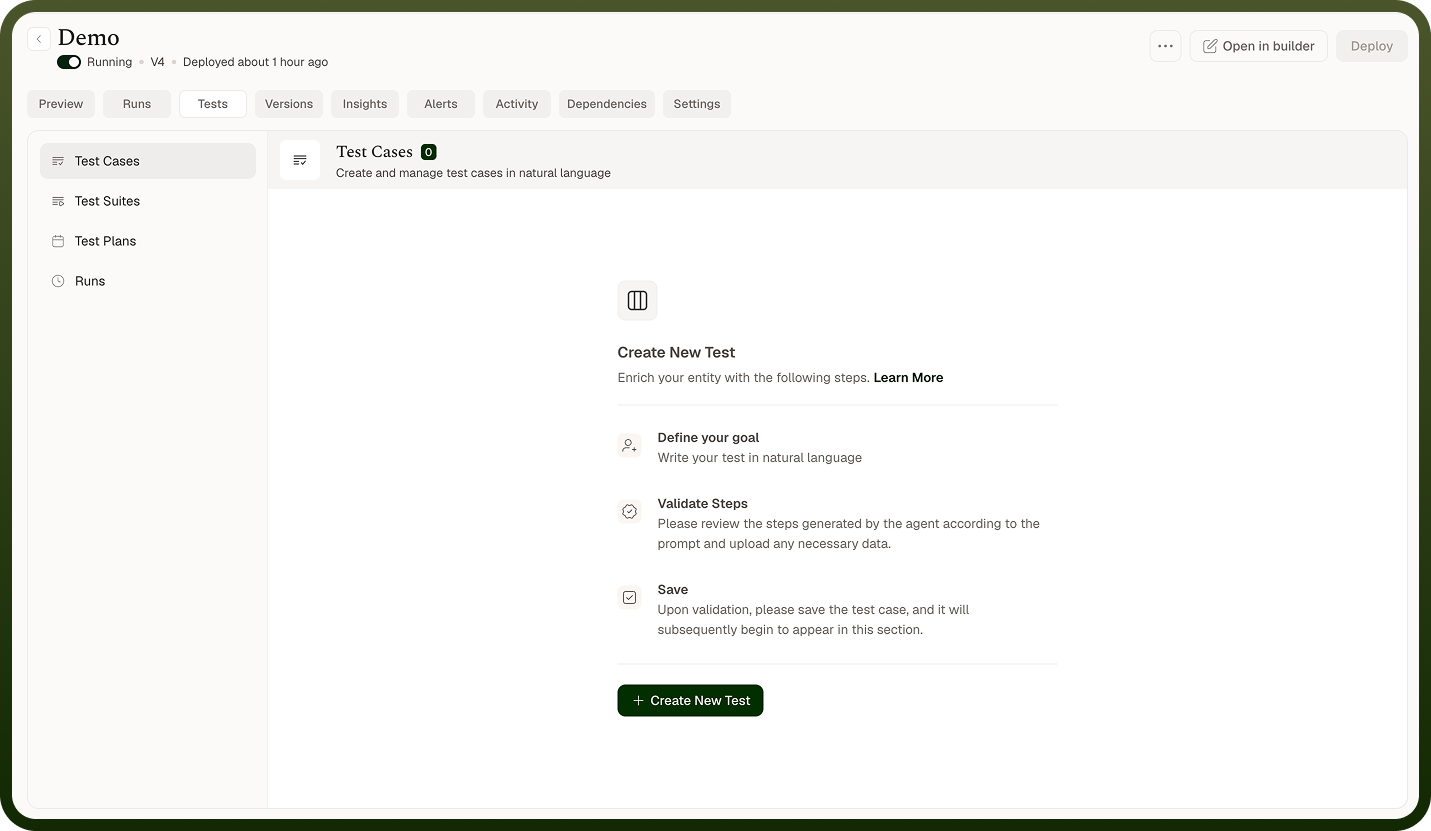Toggle the Running deployment switch
Viewport: 1431px width, 831px height.
click(69, 62)
